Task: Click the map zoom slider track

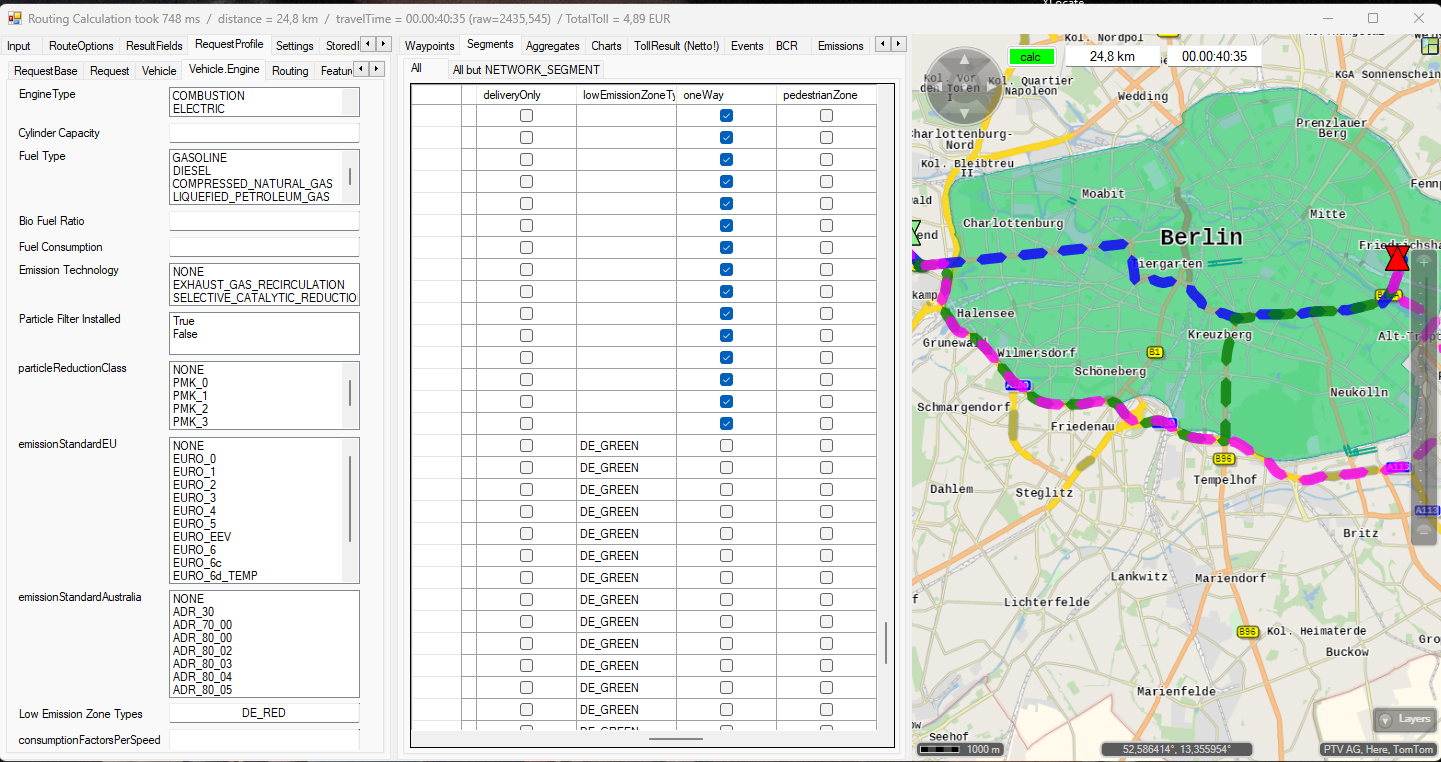Action: click(x=1425, y=400)
